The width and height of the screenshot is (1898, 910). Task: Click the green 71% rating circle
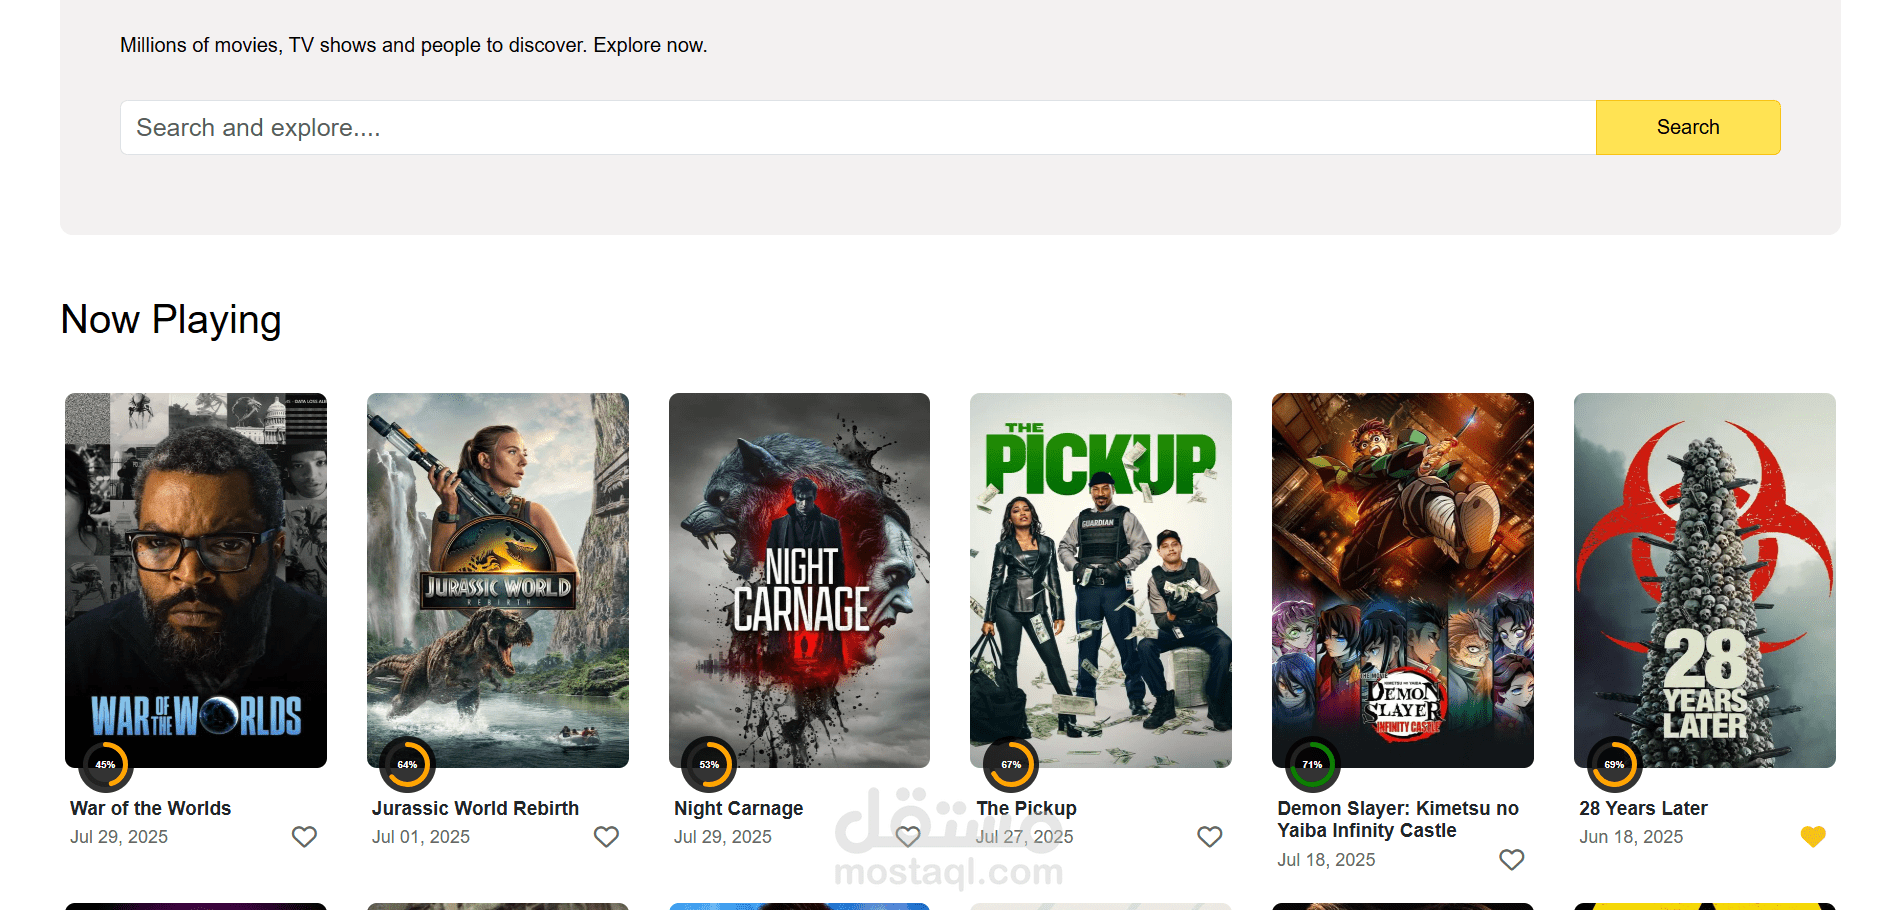point(1312,765)
